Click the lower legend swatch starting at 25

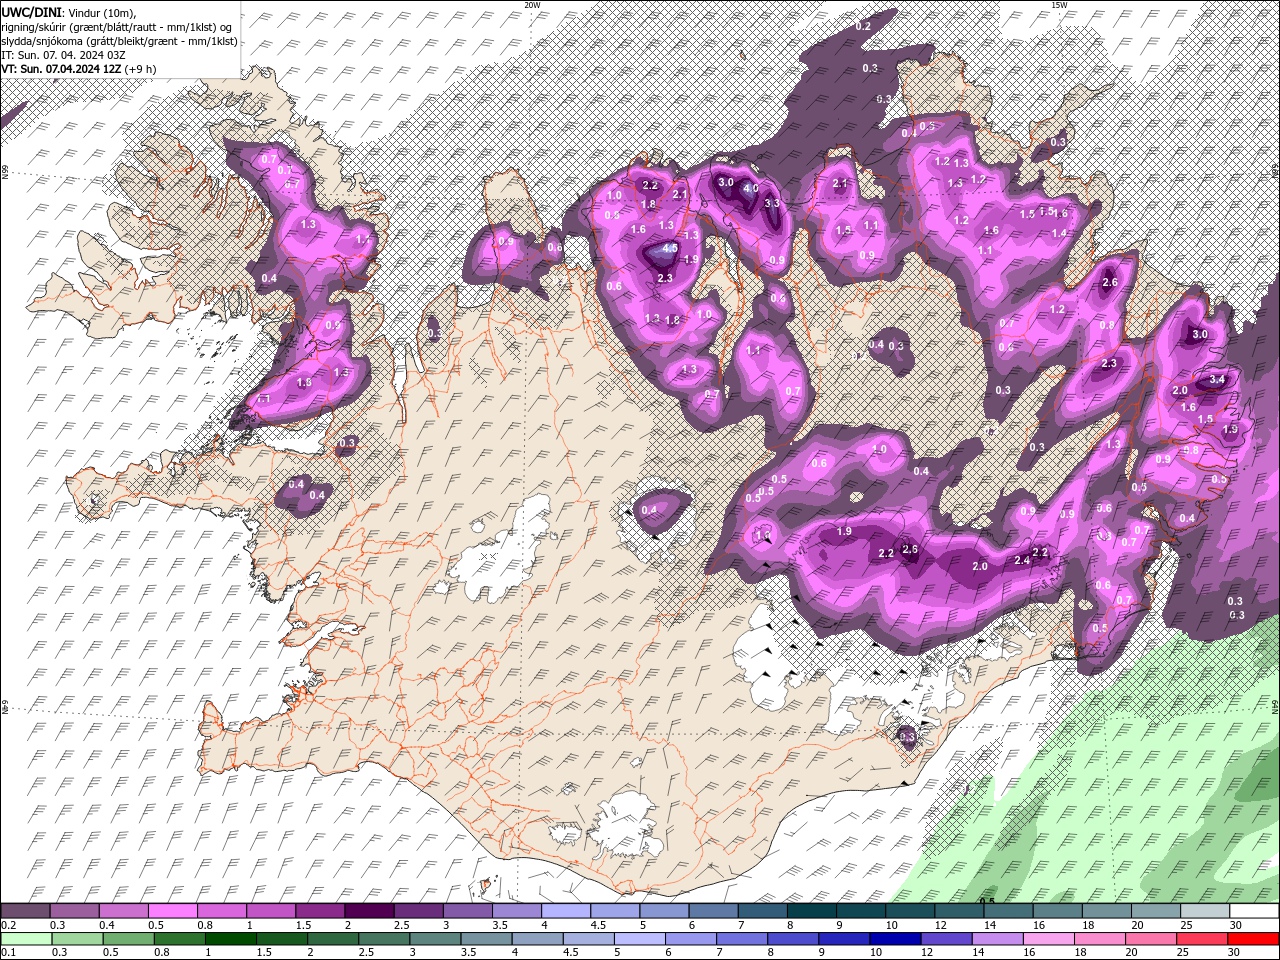coord(1201,939)
